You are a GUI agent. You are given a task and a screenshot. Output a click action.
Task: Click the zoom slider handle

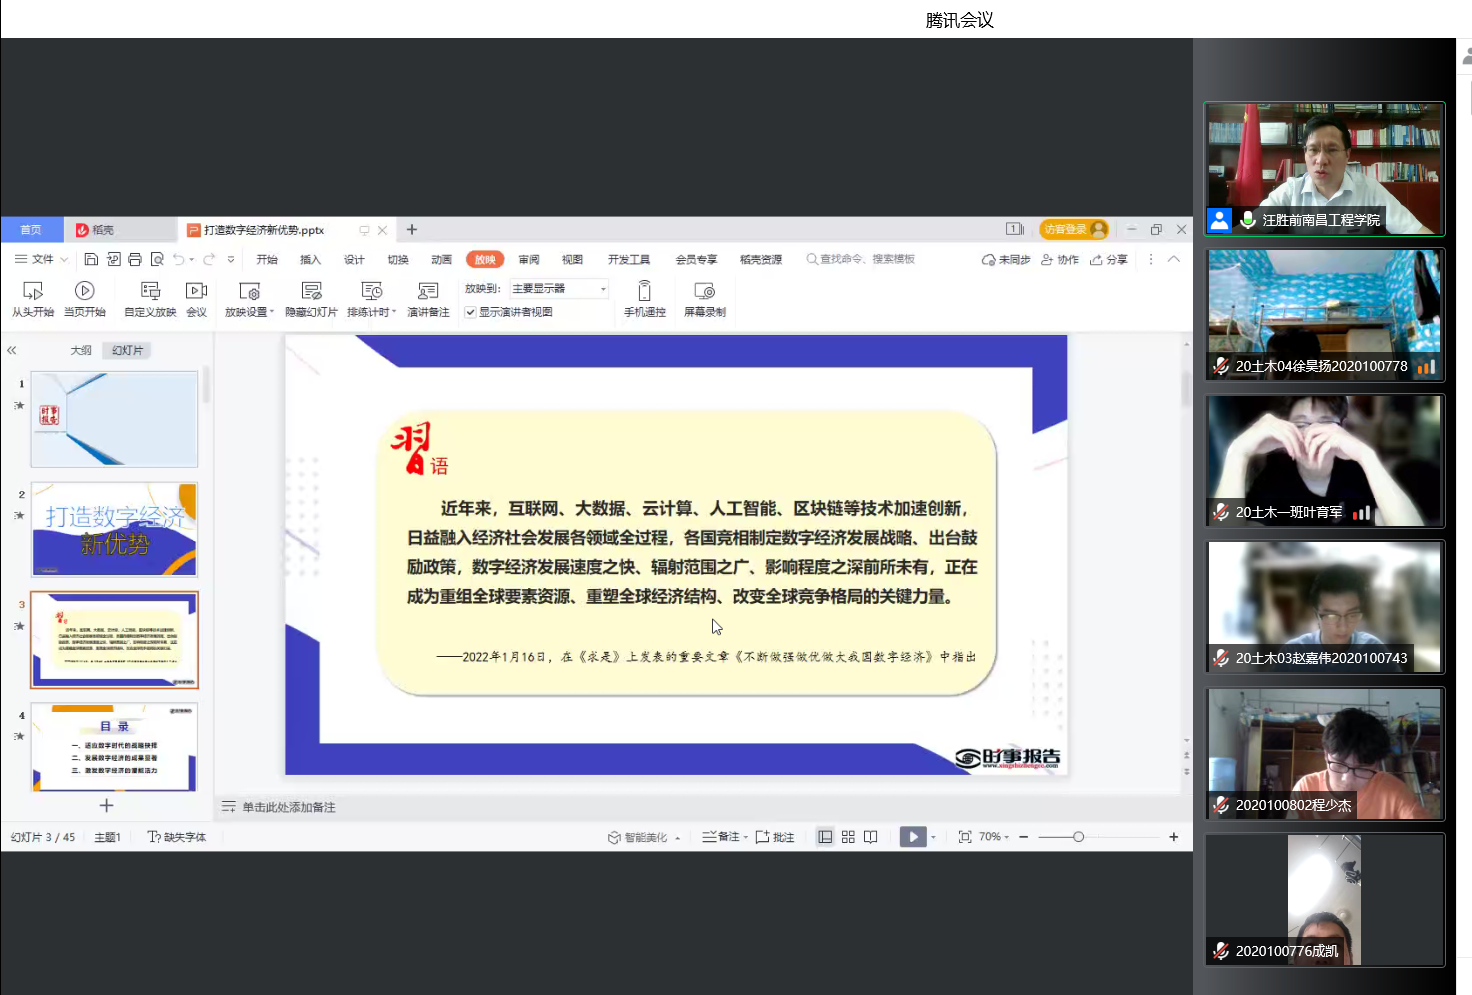tap(1078, 837)
